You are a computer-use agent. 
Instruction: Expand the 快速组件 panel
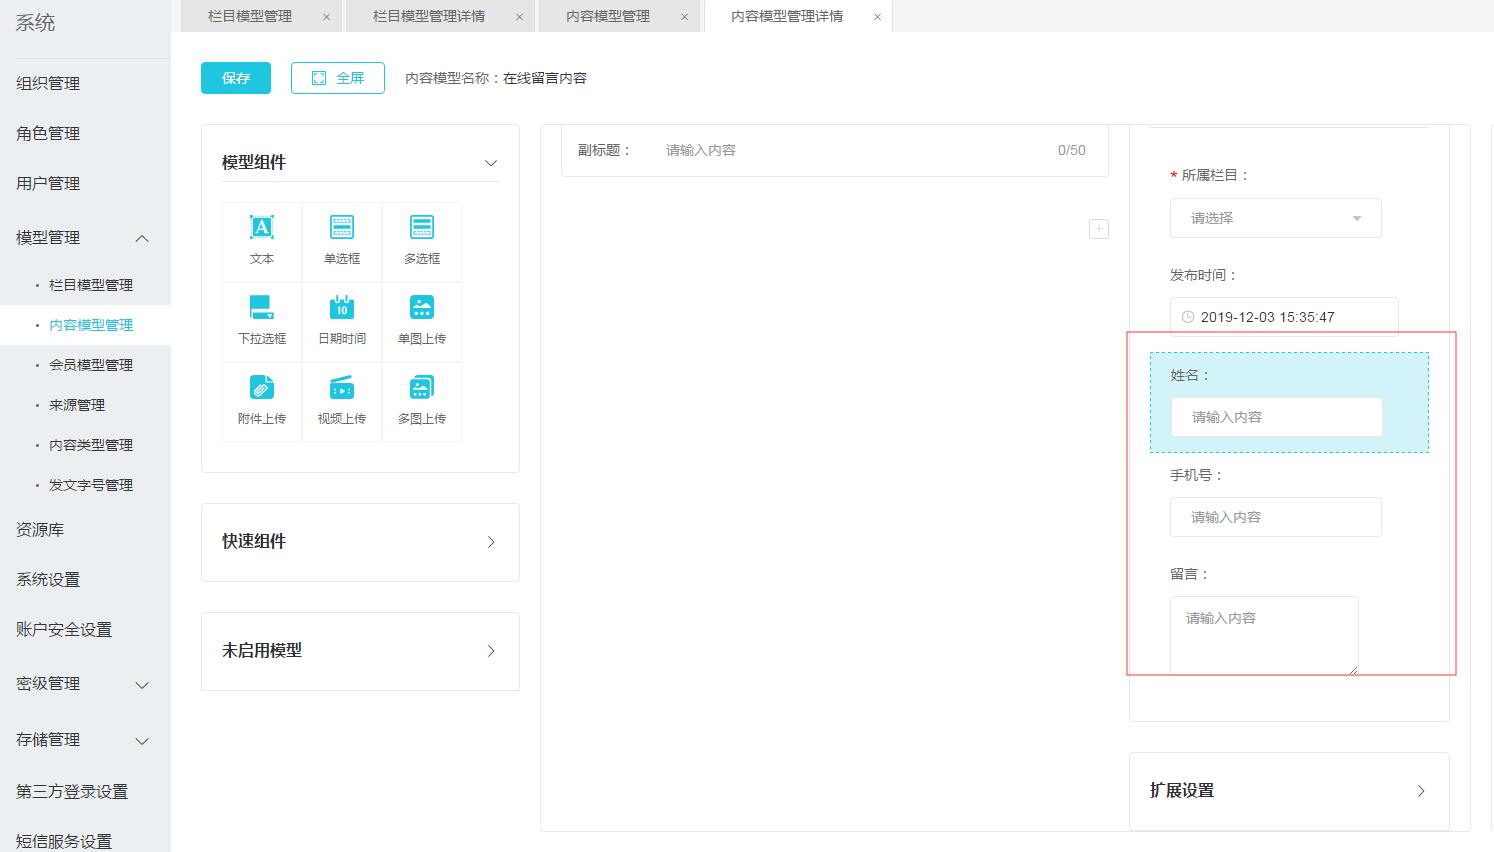pos(490,542)
